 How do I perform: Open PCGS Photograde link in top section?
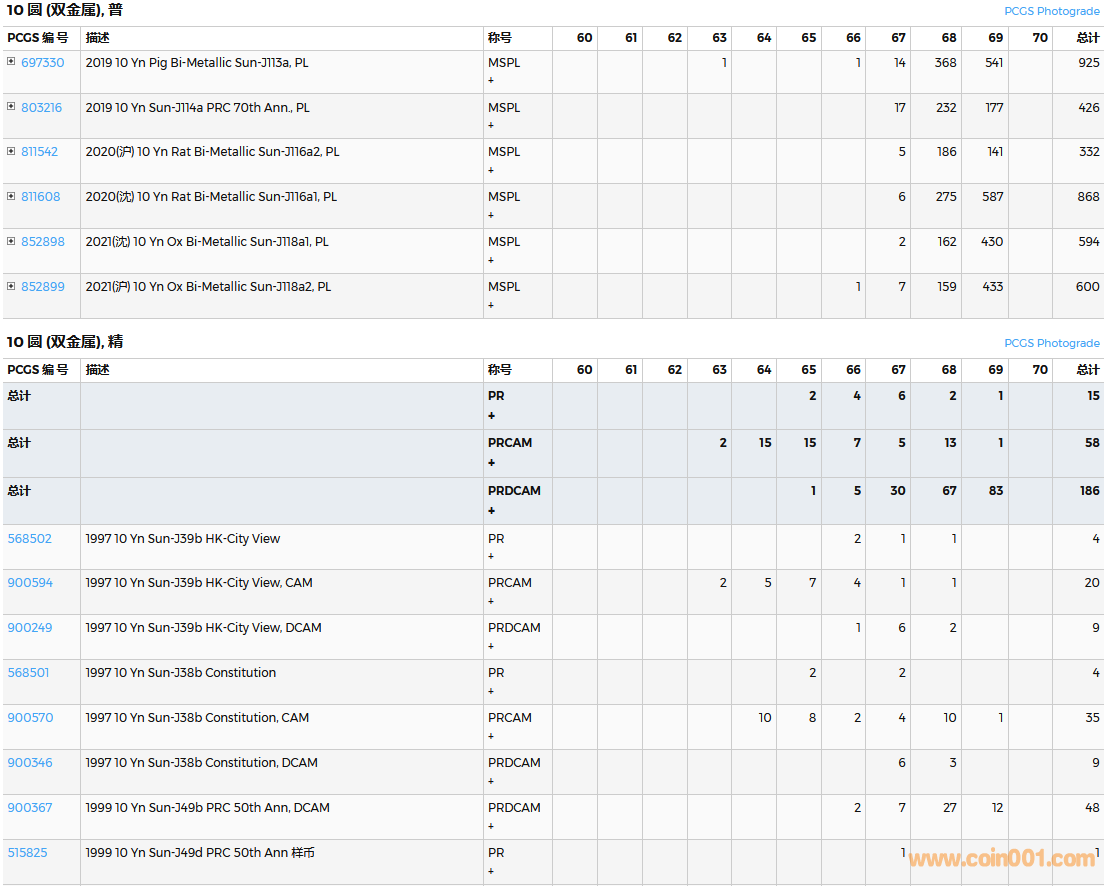pos(1051,11)
